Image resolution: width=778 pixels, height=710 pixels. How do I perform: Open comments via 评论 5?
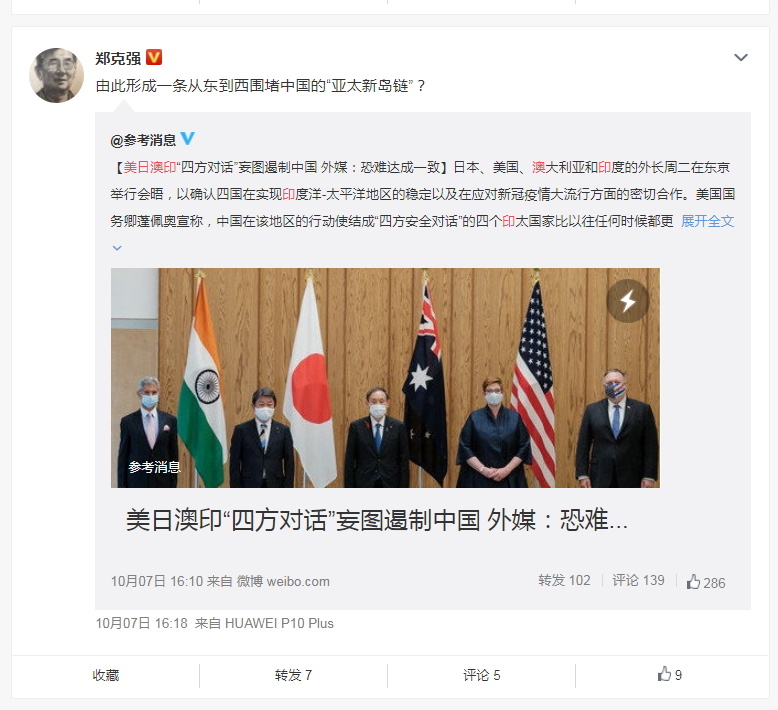coord(481,675)
